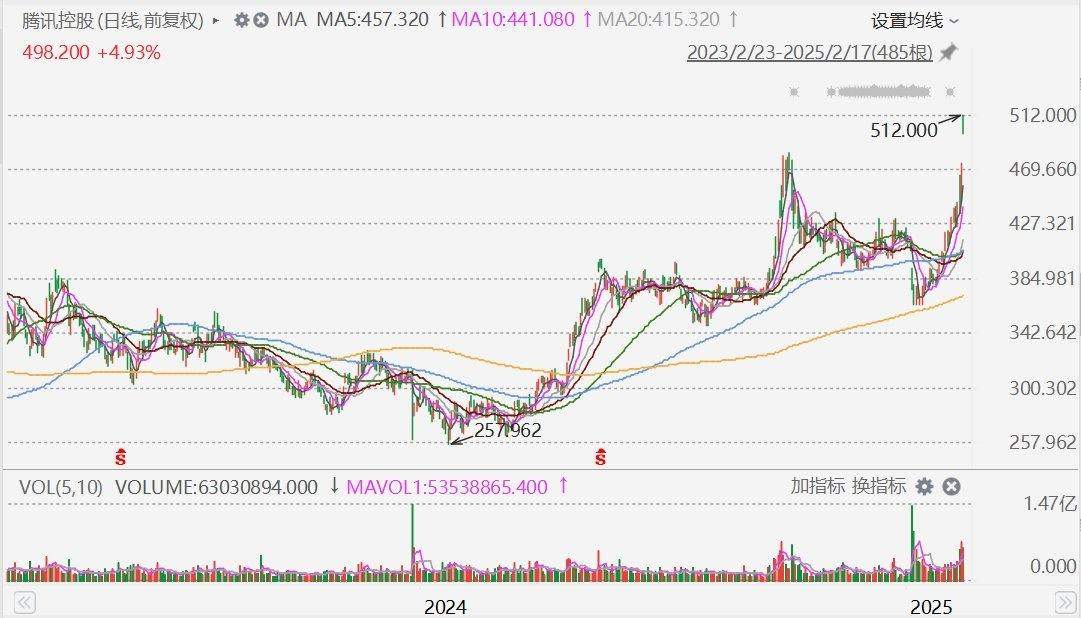This screenshot has height=618, width=1081.
Task: Open MA indicator settings gear
Action: (241, 20)
